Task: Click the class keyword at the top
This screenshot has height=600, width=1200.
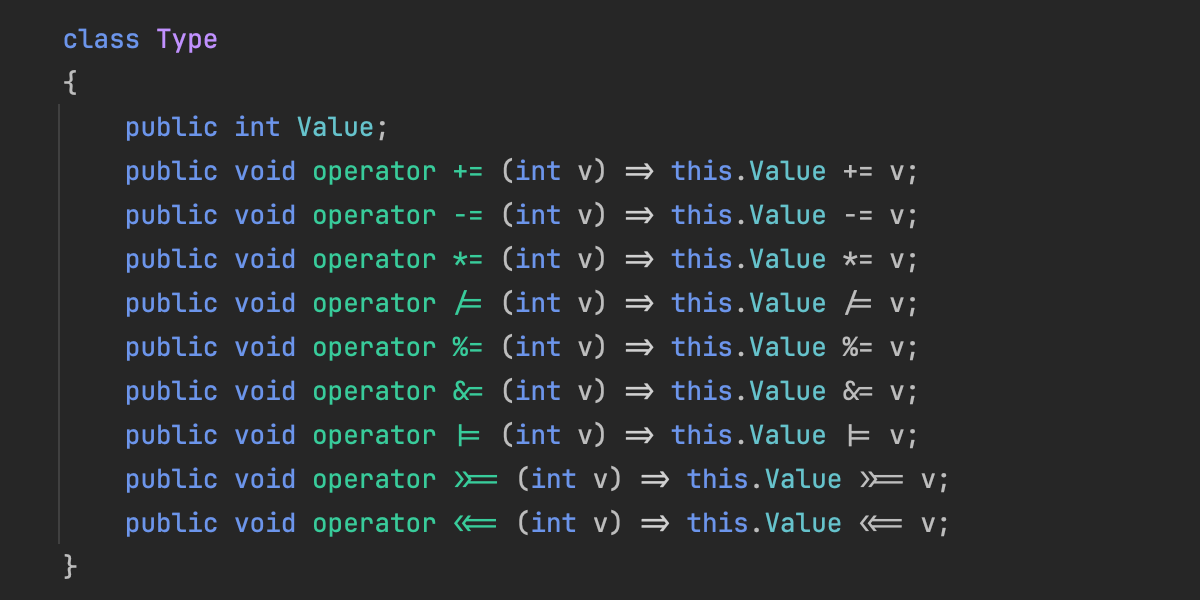Action: click(102, 40)
